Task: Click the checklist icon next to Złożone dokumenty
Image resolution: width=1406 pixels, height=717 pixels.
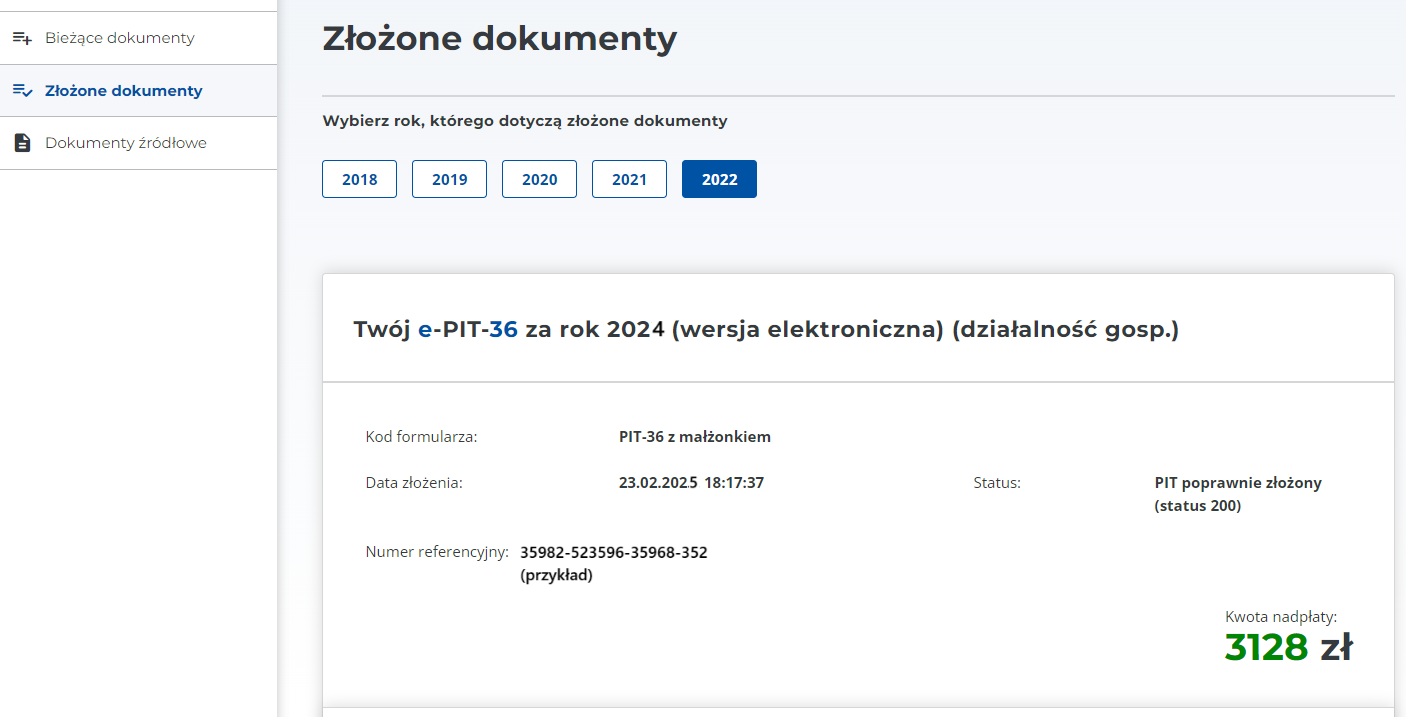Action: pyautogui.click(x=22, y=90)
